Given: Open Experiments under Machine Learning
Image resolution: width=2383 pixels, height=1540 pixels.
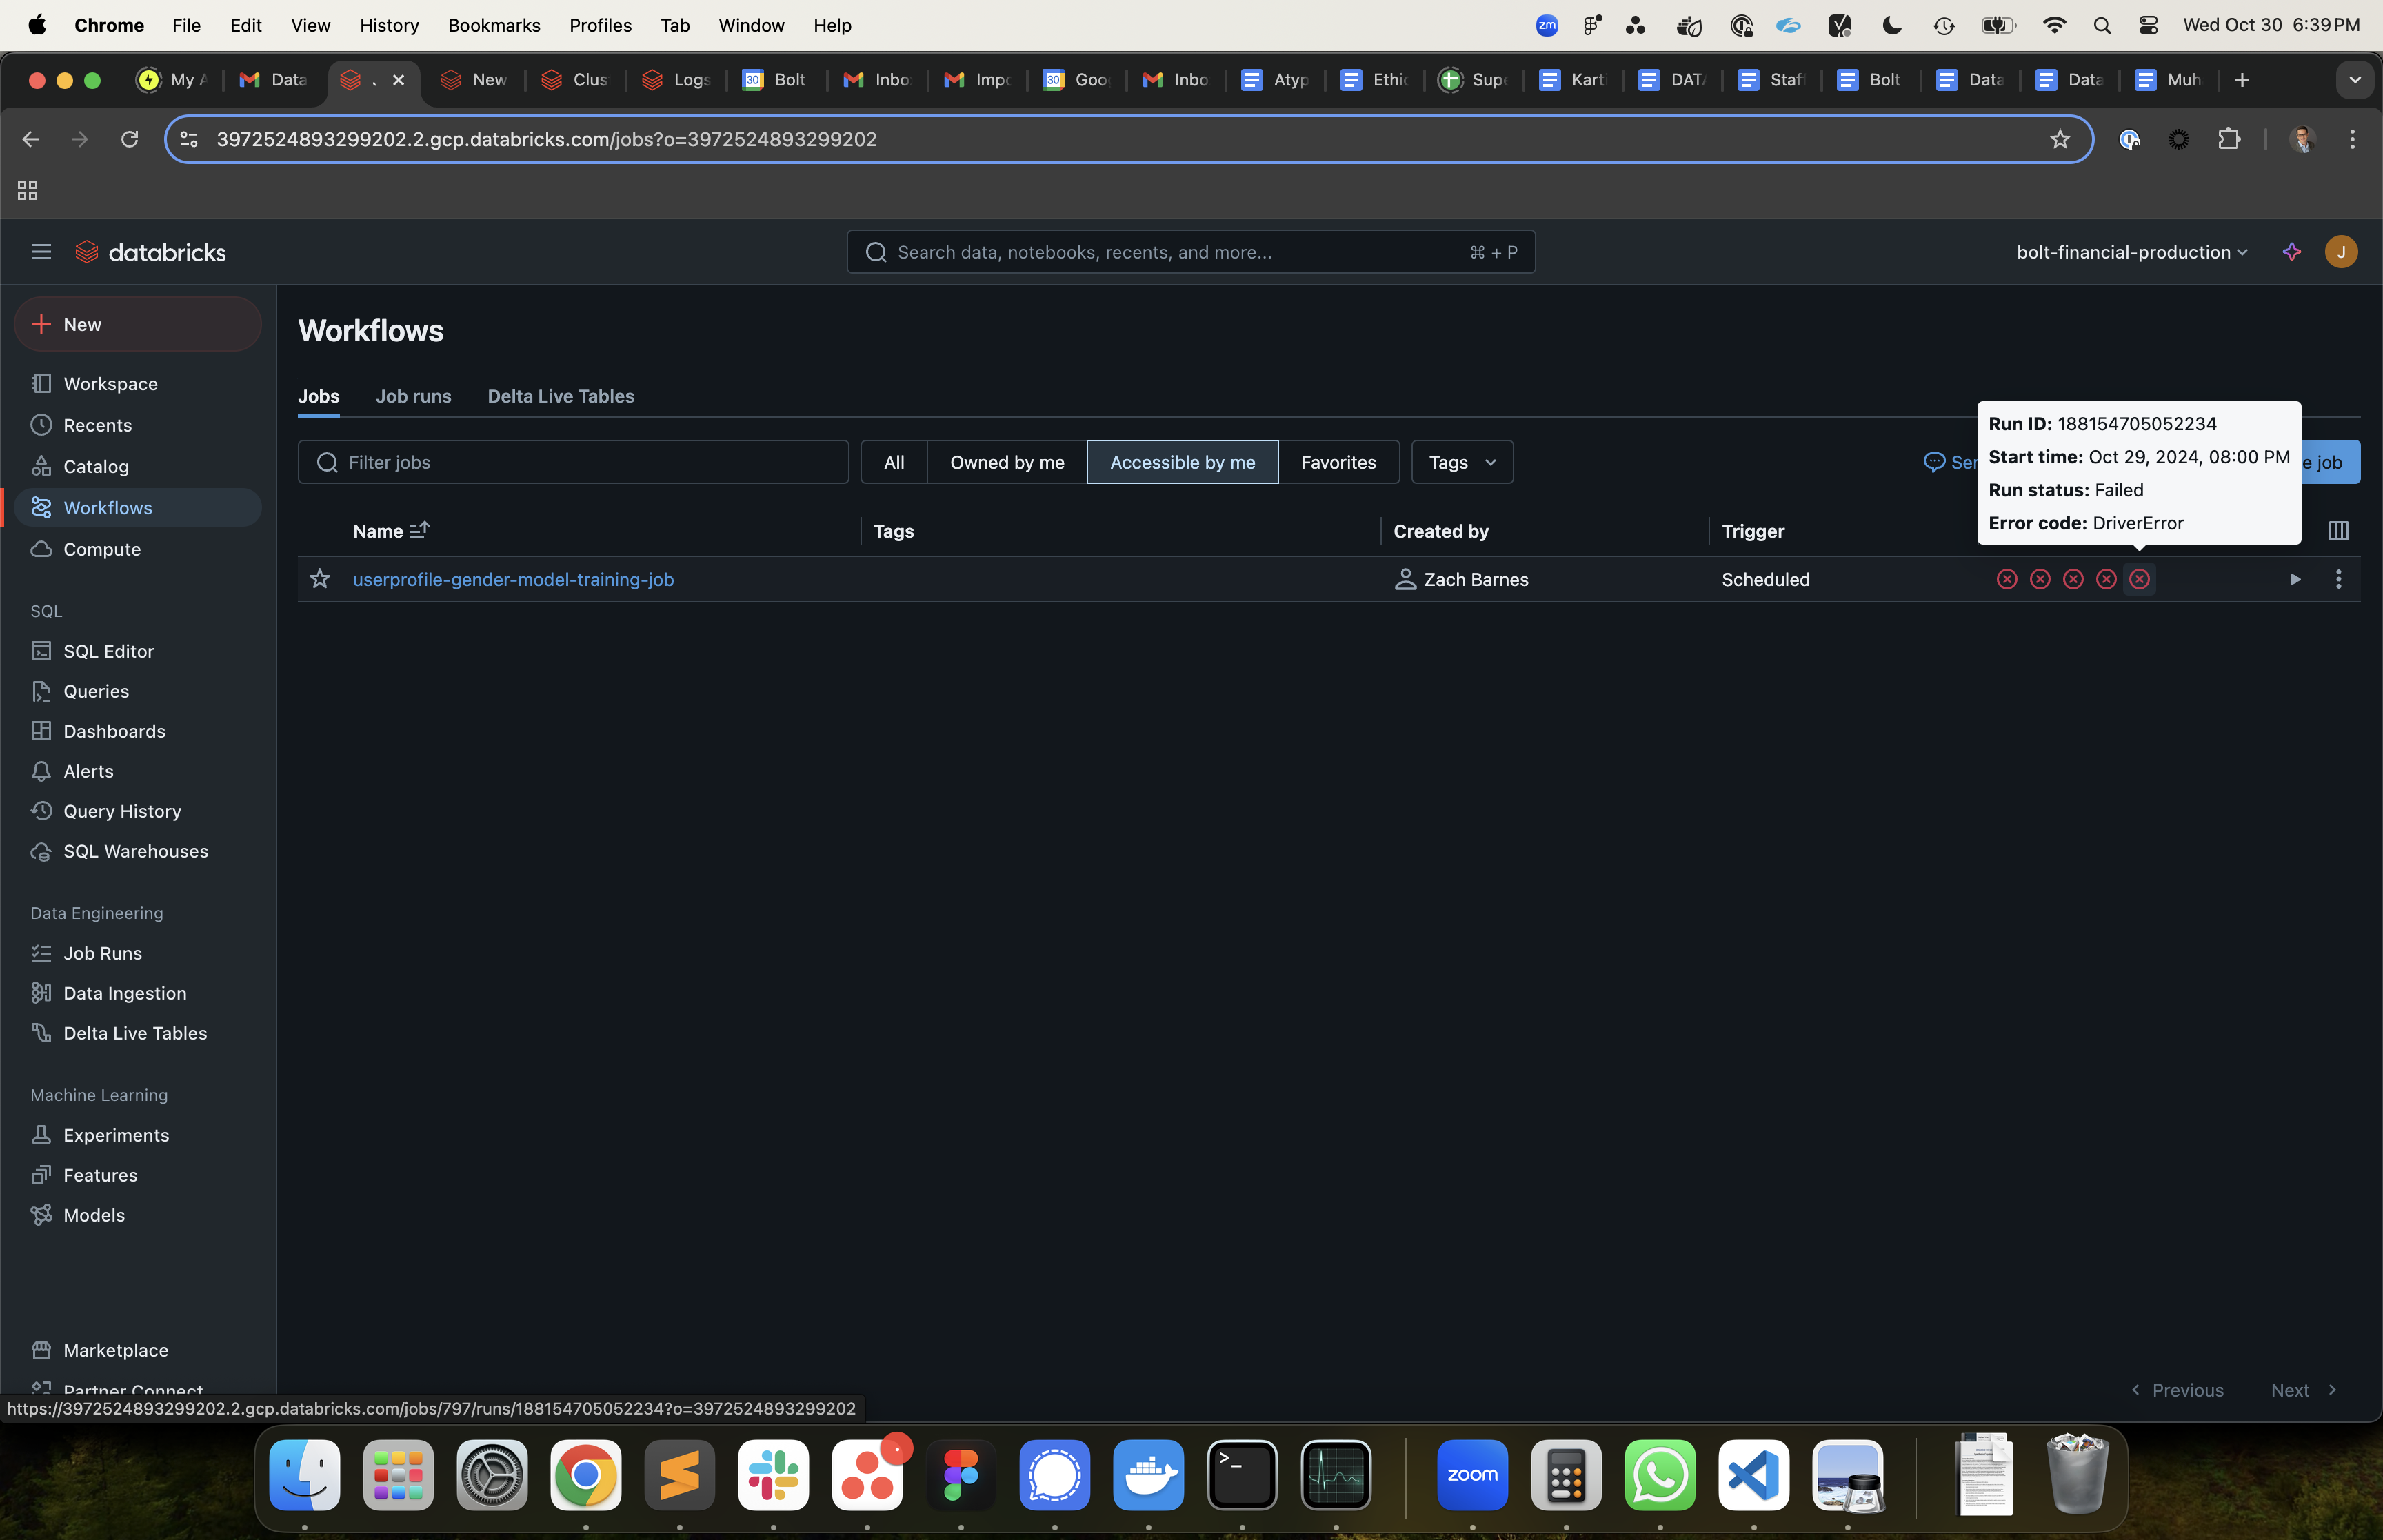Looking at the screenshot, I should click(116, 1135).
